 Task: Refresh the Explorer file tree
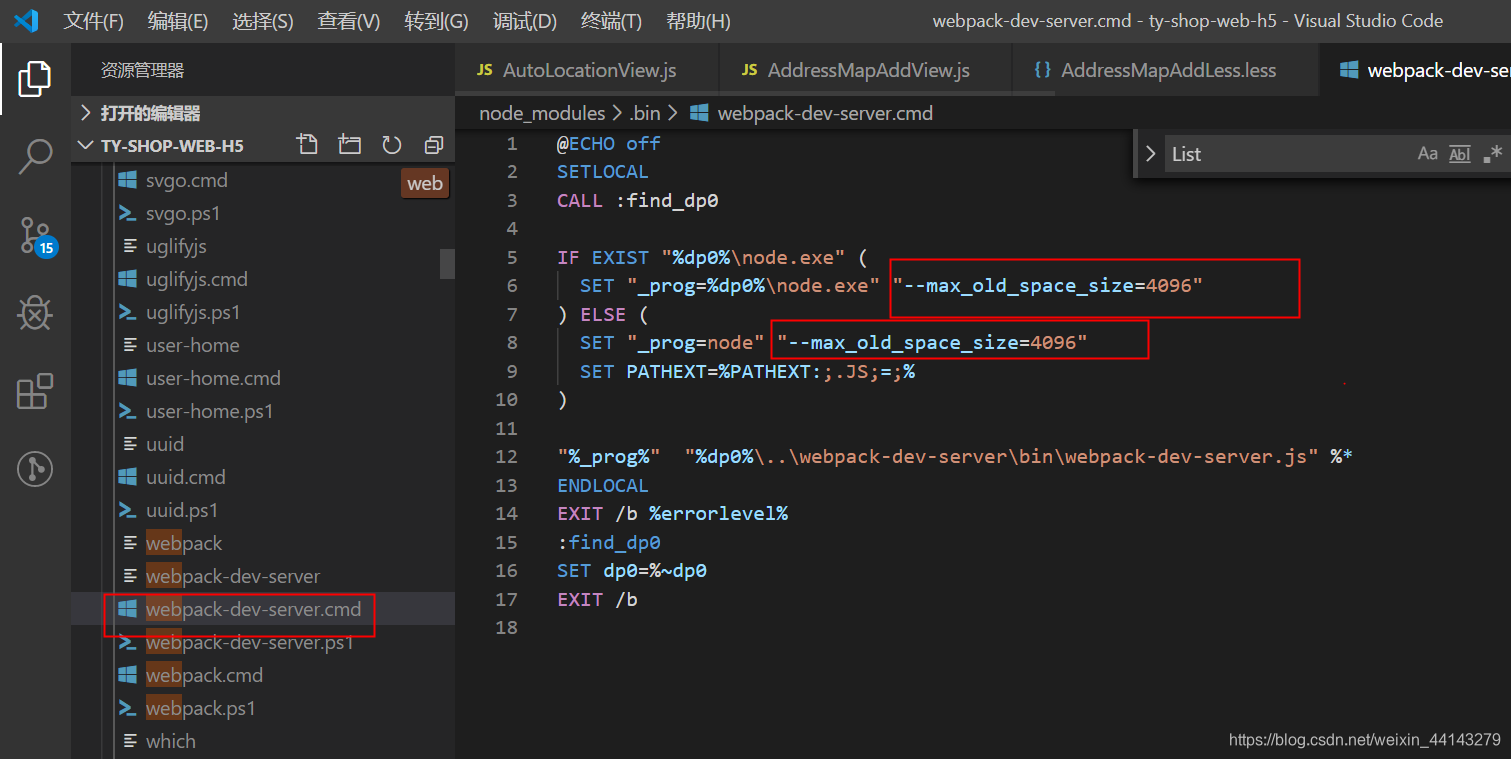[391, 144]
